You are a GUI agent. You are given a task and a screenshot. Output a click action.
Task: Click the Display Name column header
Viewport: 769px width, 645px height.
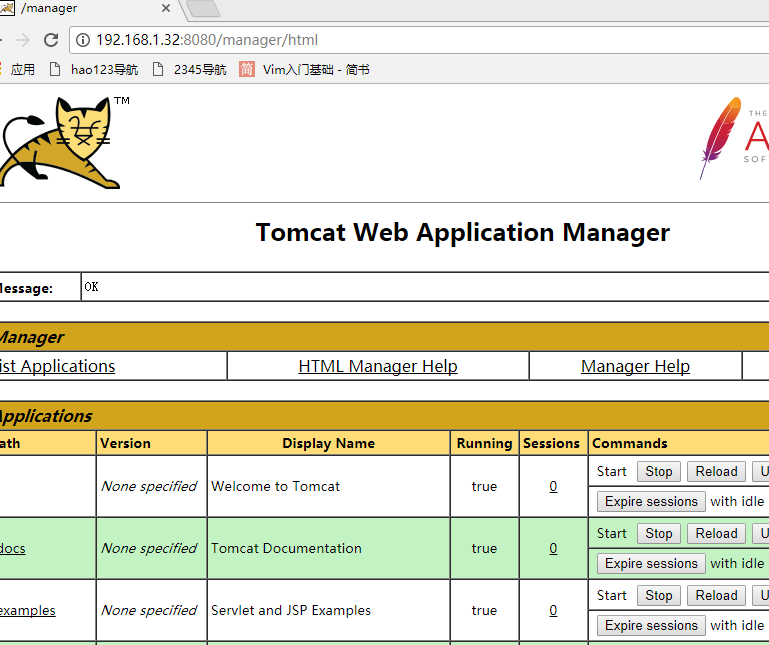[x=329, y=443]
